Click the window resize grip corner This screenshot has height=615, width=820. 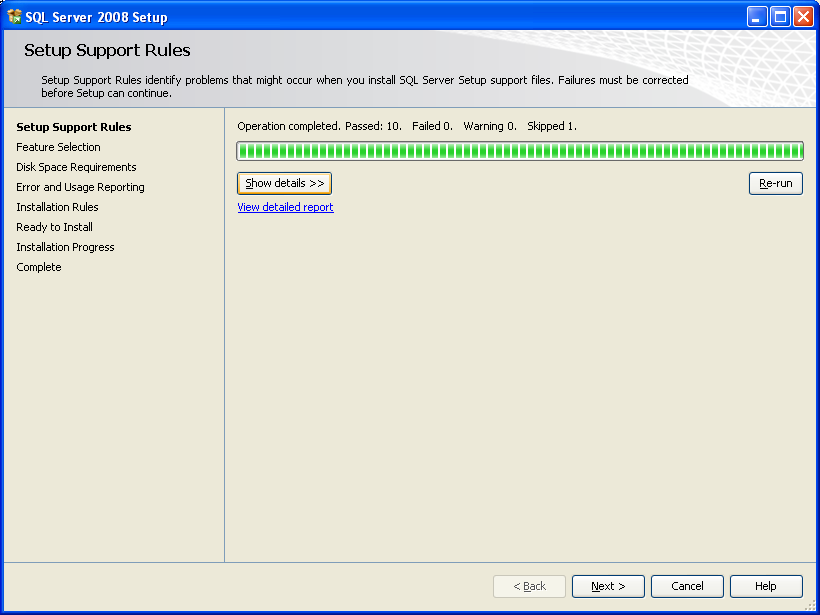coord(811,606)
